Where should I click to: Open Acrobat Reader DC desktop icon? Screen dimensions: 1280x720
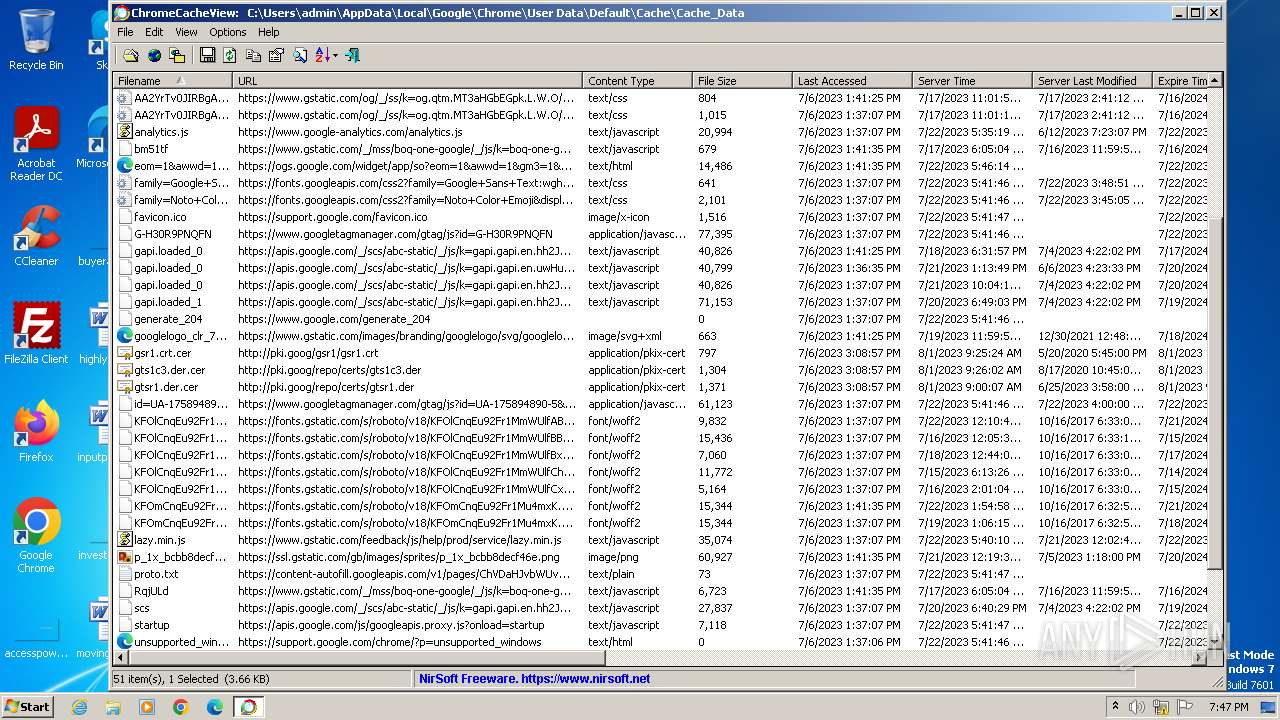coord(36,144)
